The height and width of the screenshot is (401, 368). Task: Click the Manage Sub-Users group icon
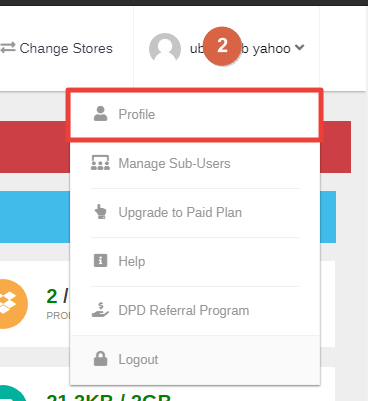100,163
